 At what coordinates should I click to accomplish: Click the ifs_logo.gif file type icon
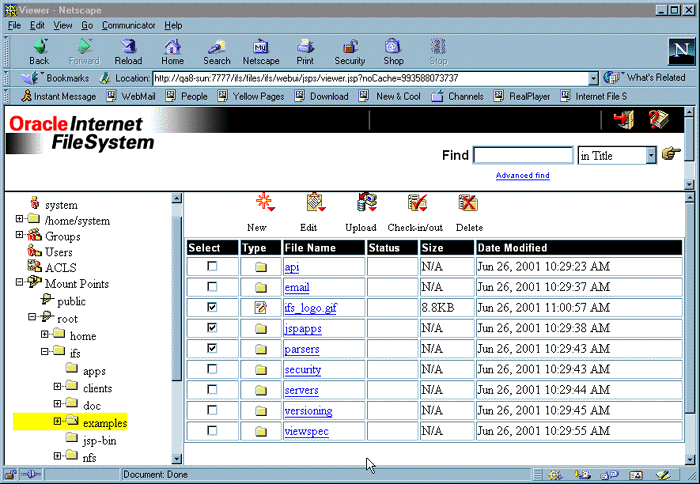point(261,308)
